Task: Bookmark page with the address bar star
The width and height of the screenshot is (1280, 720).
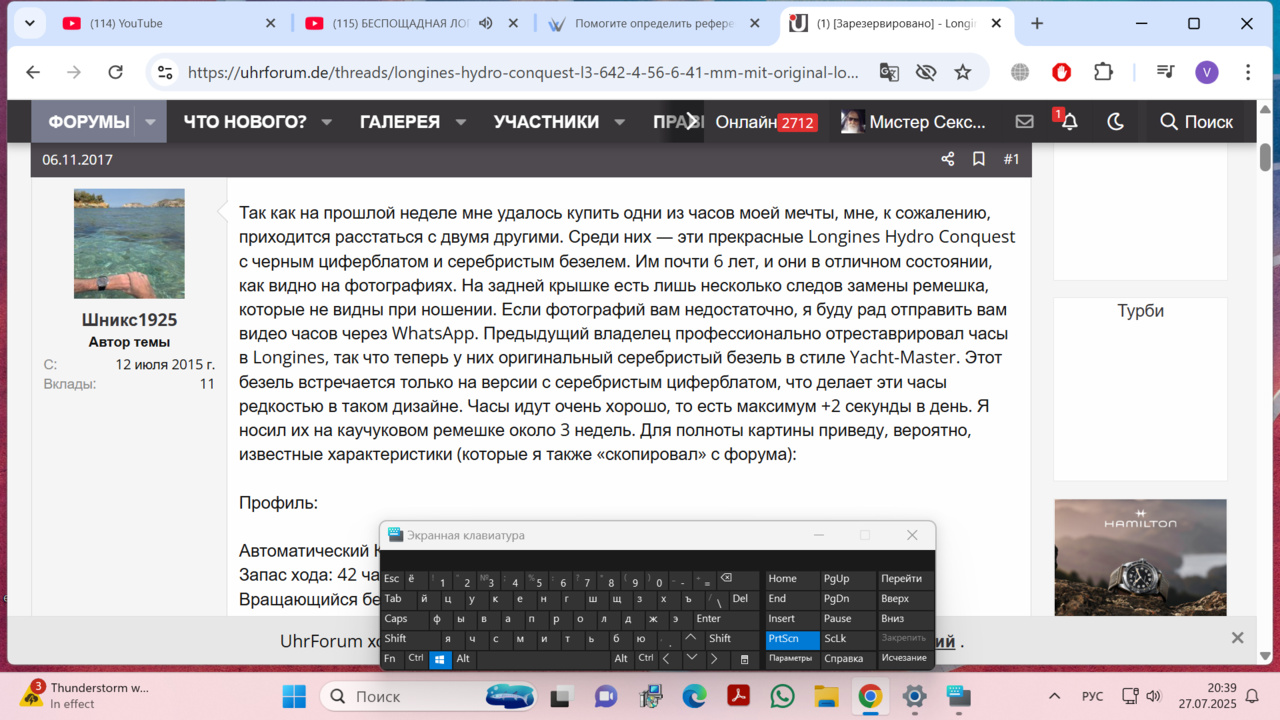Action: click(x=962, y=72)
